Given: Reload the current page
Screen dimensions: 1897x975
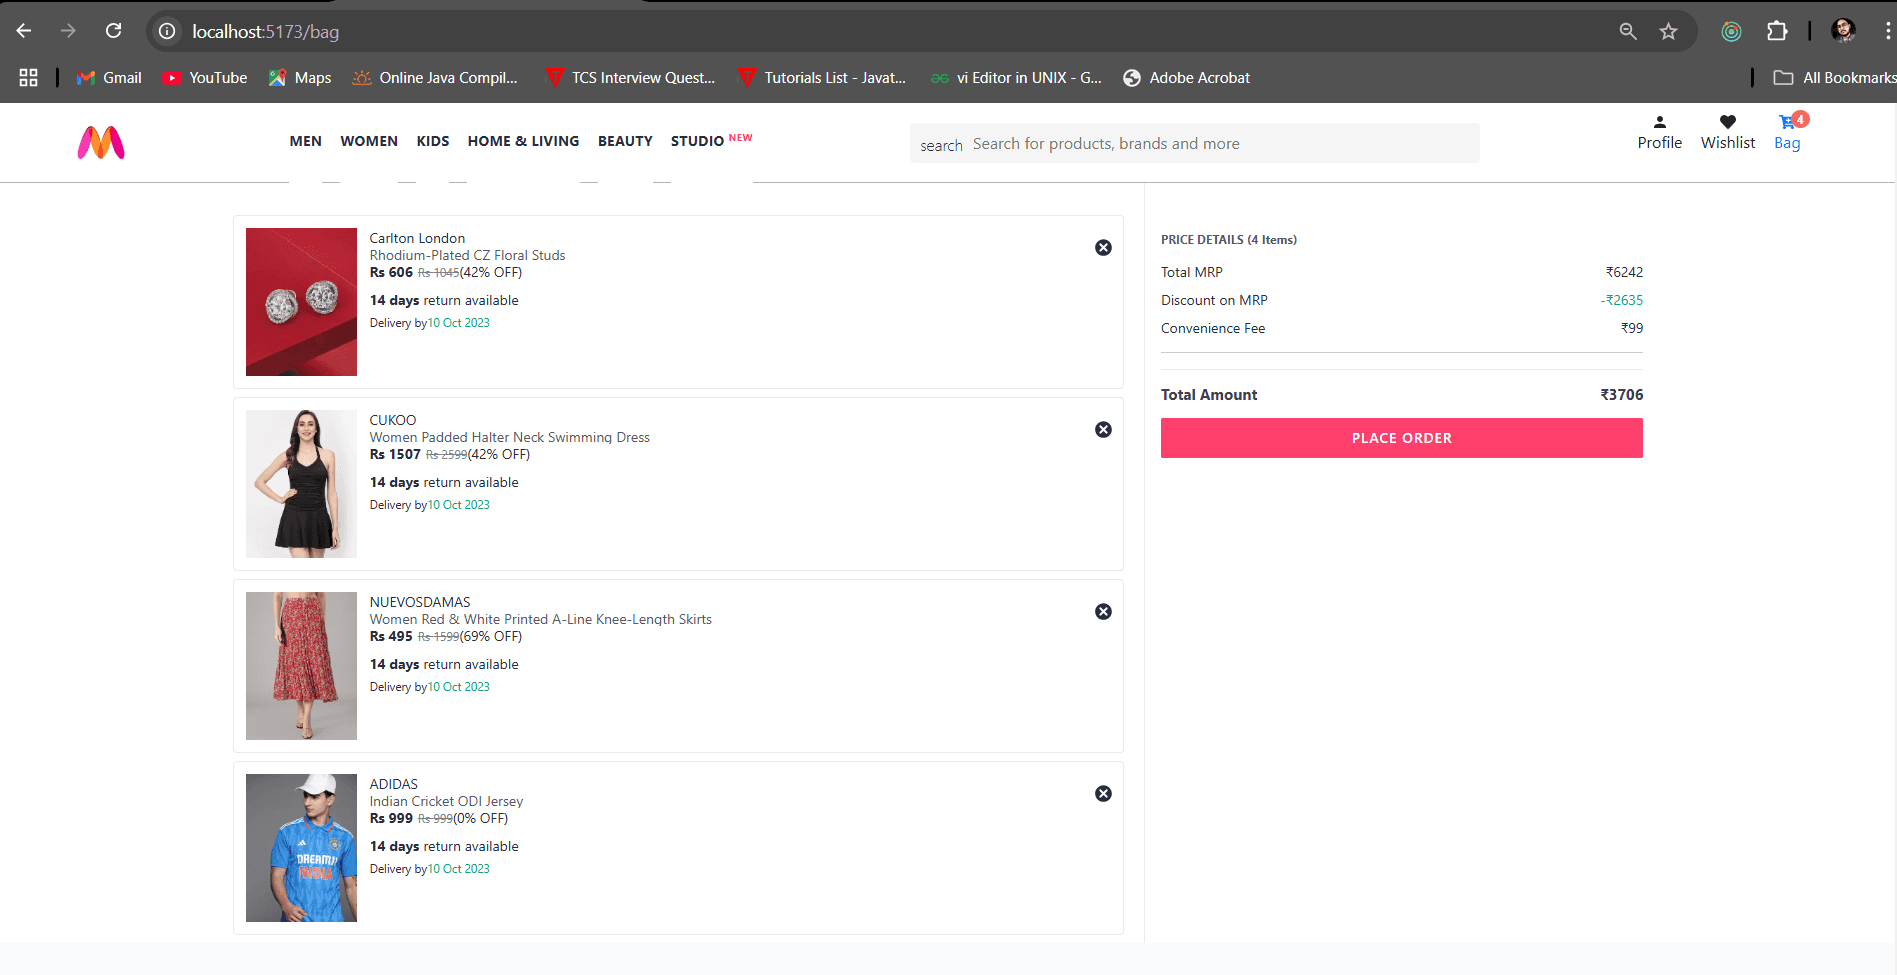Looking at the screenshot, I should coord(114,31).
